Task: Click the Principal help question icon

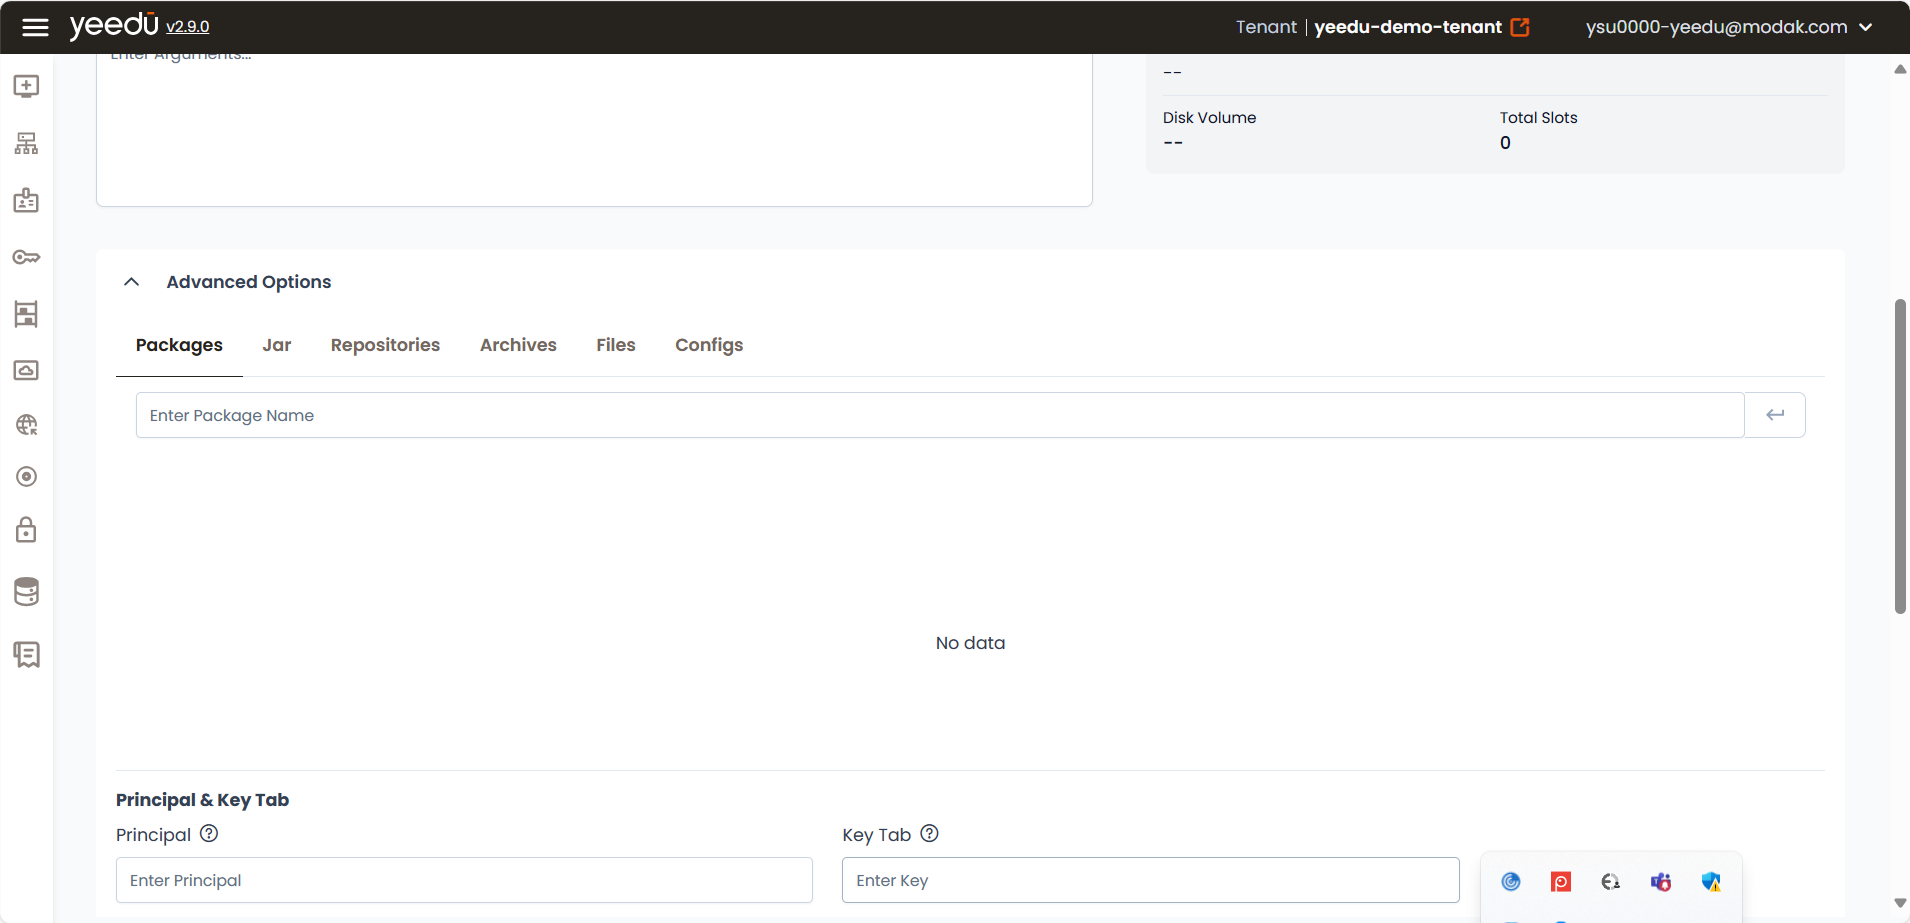Action: pyautogui.click(x=209, y=833)
